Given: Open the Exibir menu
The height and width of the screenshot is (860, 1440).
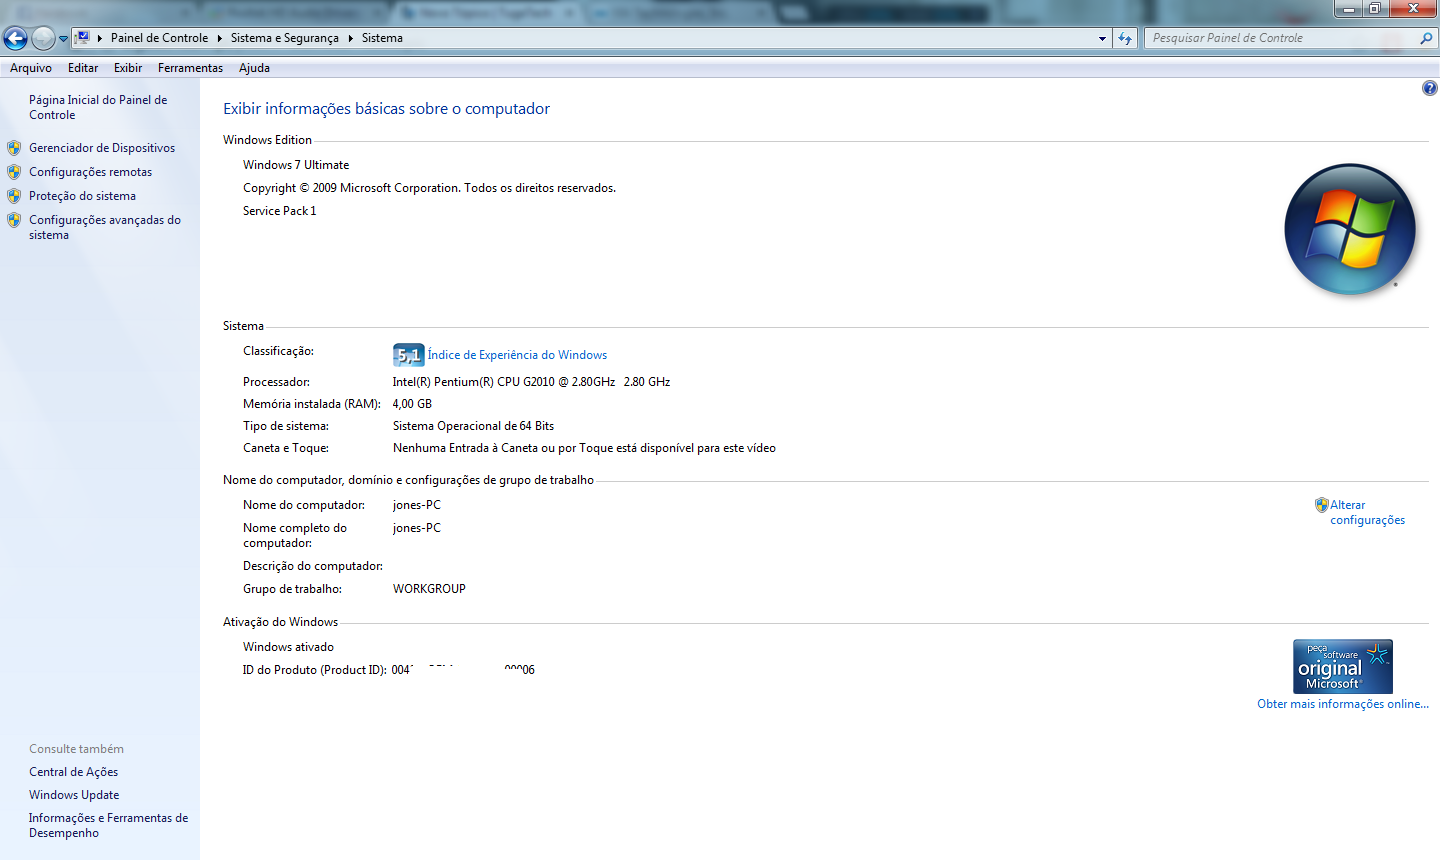Looking at the screenshot, I should [128, 68].
